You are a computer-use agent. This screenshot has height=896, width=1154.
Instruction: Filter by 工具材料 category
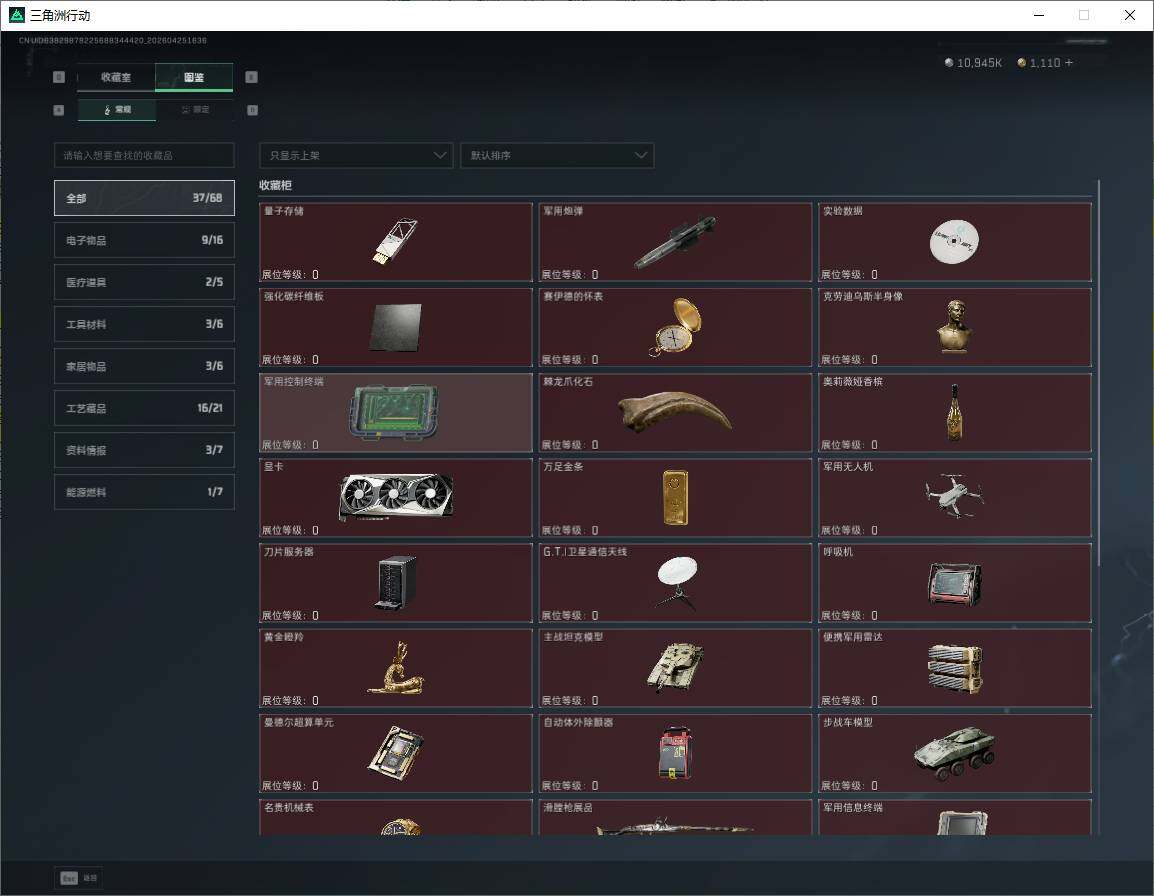tap(144, 324)
